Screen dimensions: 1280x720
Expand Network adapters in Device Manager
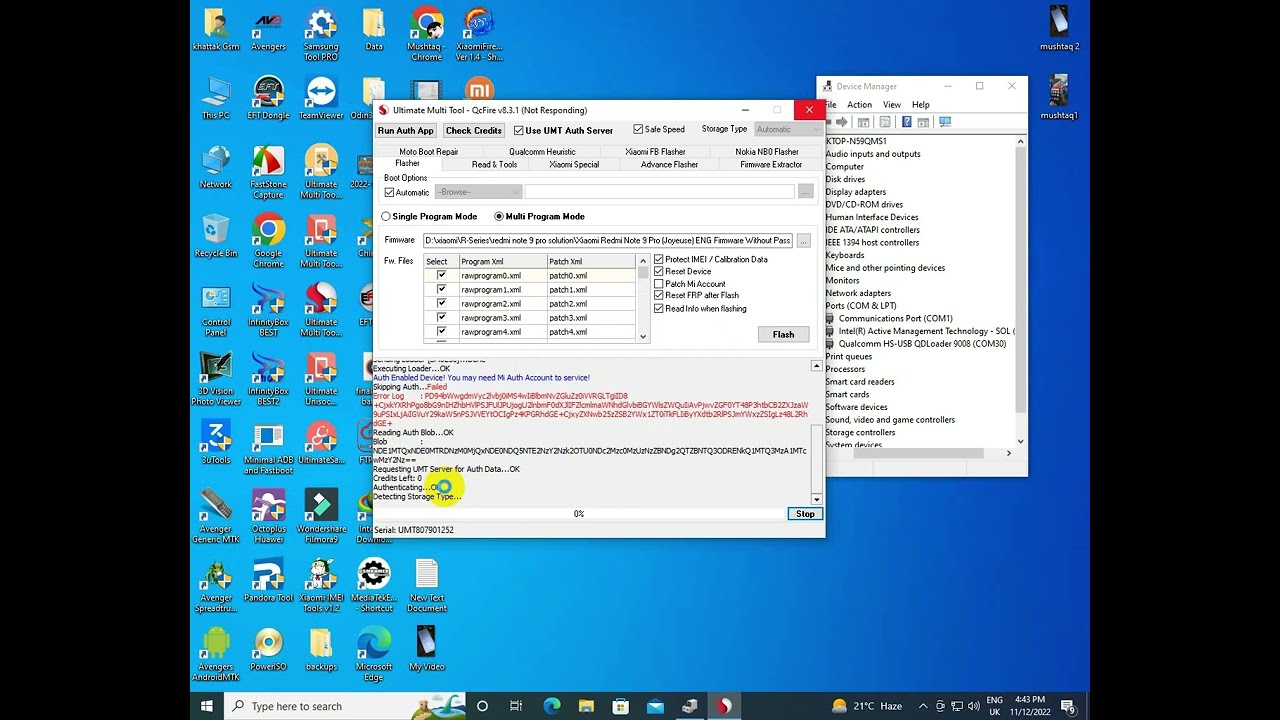tap(858, 293)
